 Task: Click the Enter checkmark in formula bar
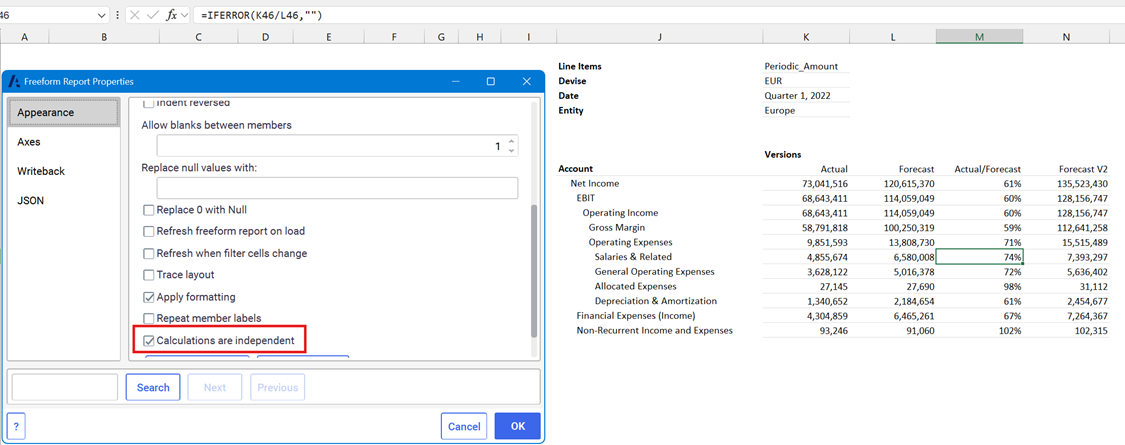point(152,15)
